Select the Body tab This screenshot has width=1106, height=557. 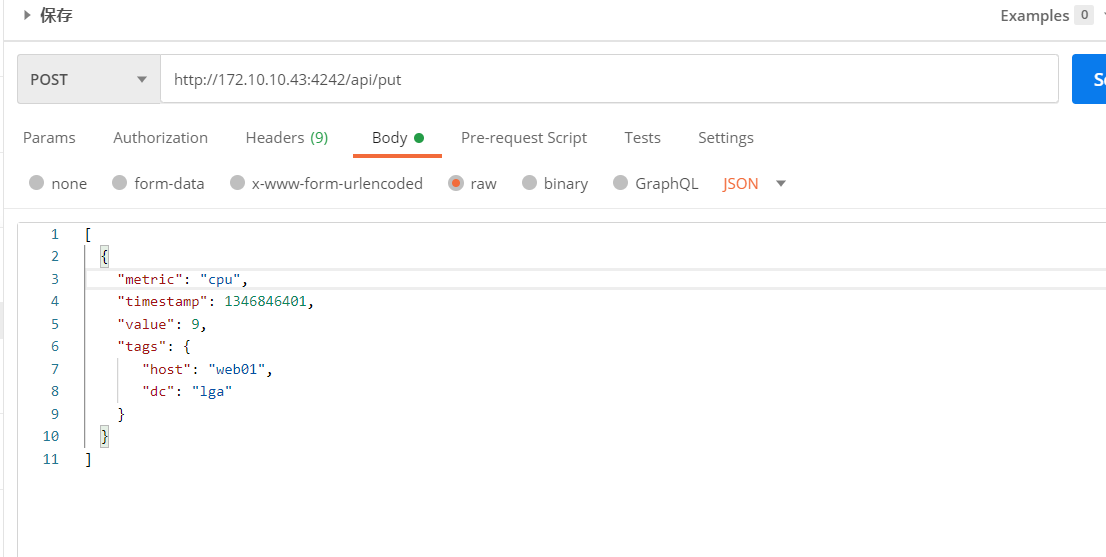pos(398,137)
